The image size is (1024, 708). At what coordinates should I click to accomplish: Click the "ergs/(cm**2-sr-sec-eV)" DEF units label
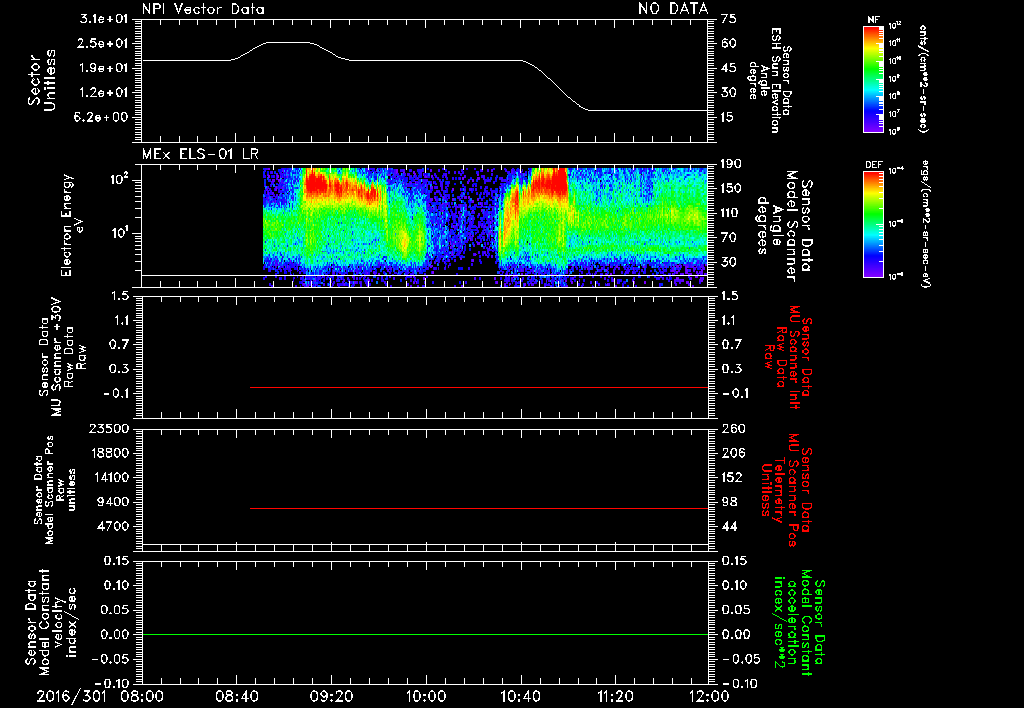coord(925,225)
